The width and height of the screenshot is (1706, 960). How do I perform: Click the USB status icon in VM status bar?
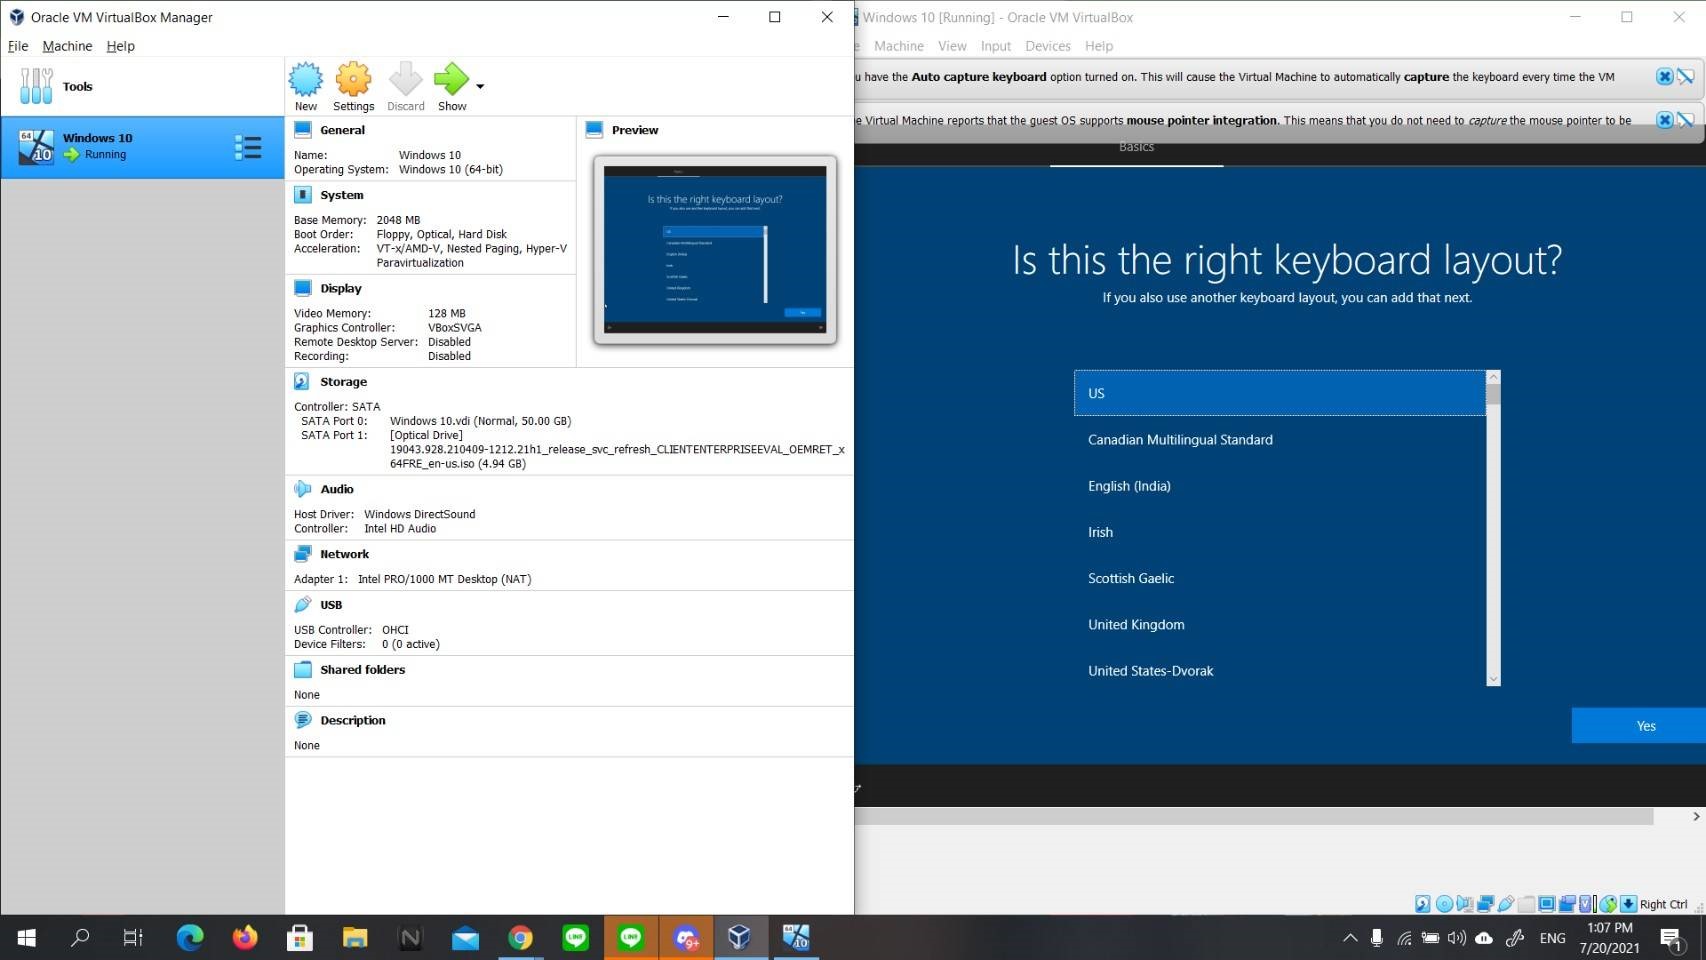pyautogui.click(x=1506, y=904)
